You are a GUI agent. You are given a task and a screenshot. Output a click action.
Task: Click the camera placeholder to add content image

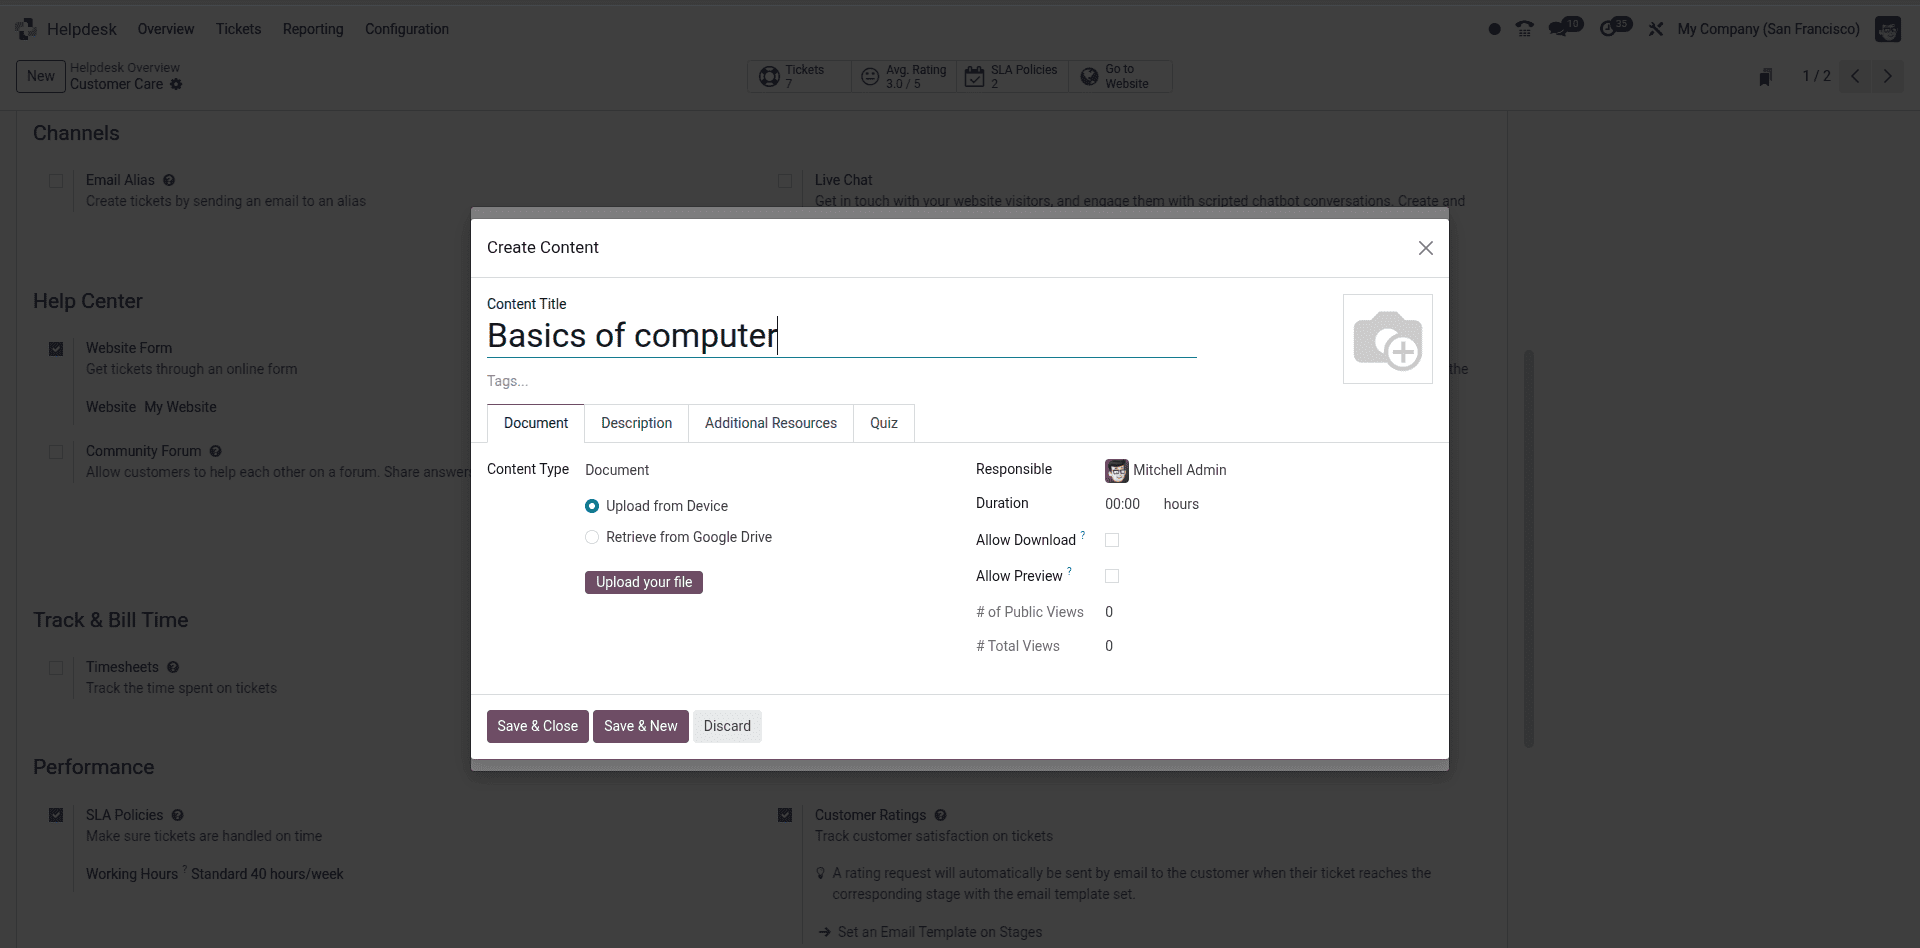(1388, 339)
